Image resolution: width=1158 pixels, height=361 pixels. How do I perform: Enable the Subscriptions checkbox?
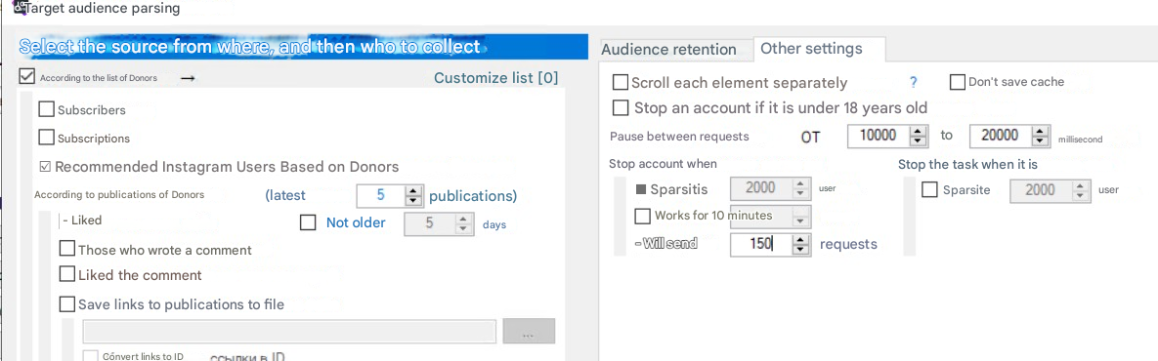point(47,137)
